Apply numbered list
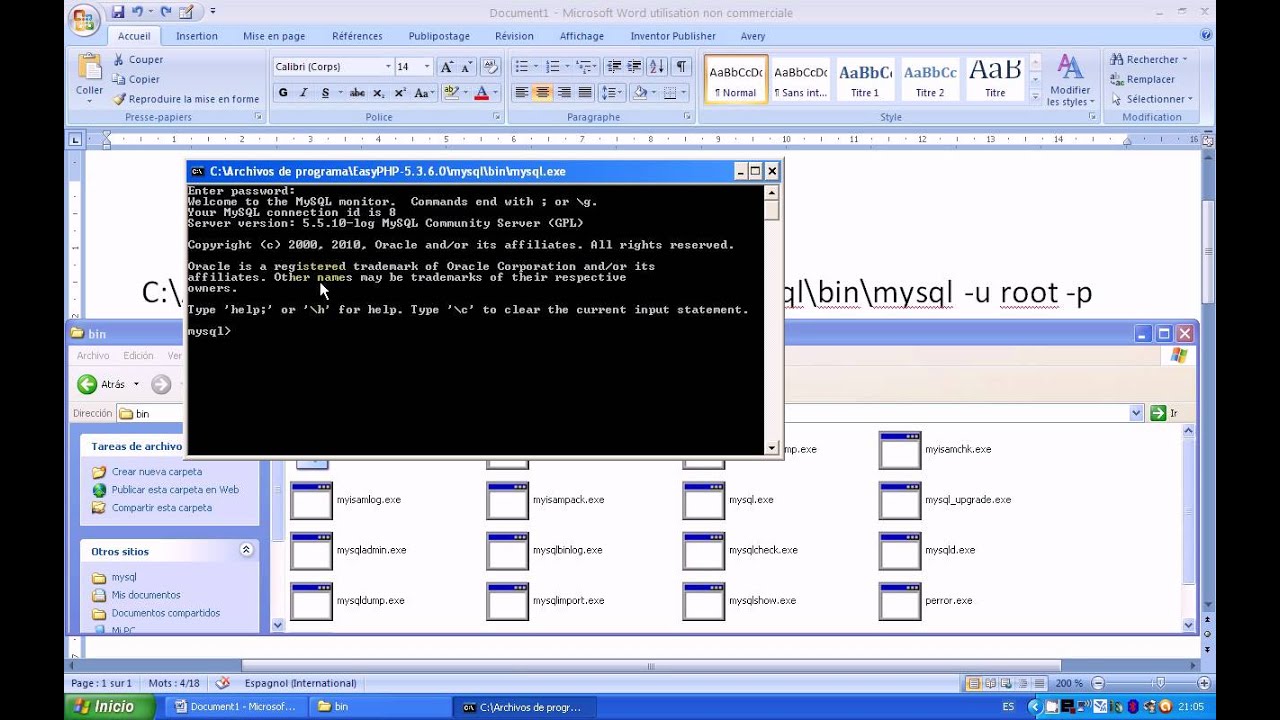 point(552,67)
